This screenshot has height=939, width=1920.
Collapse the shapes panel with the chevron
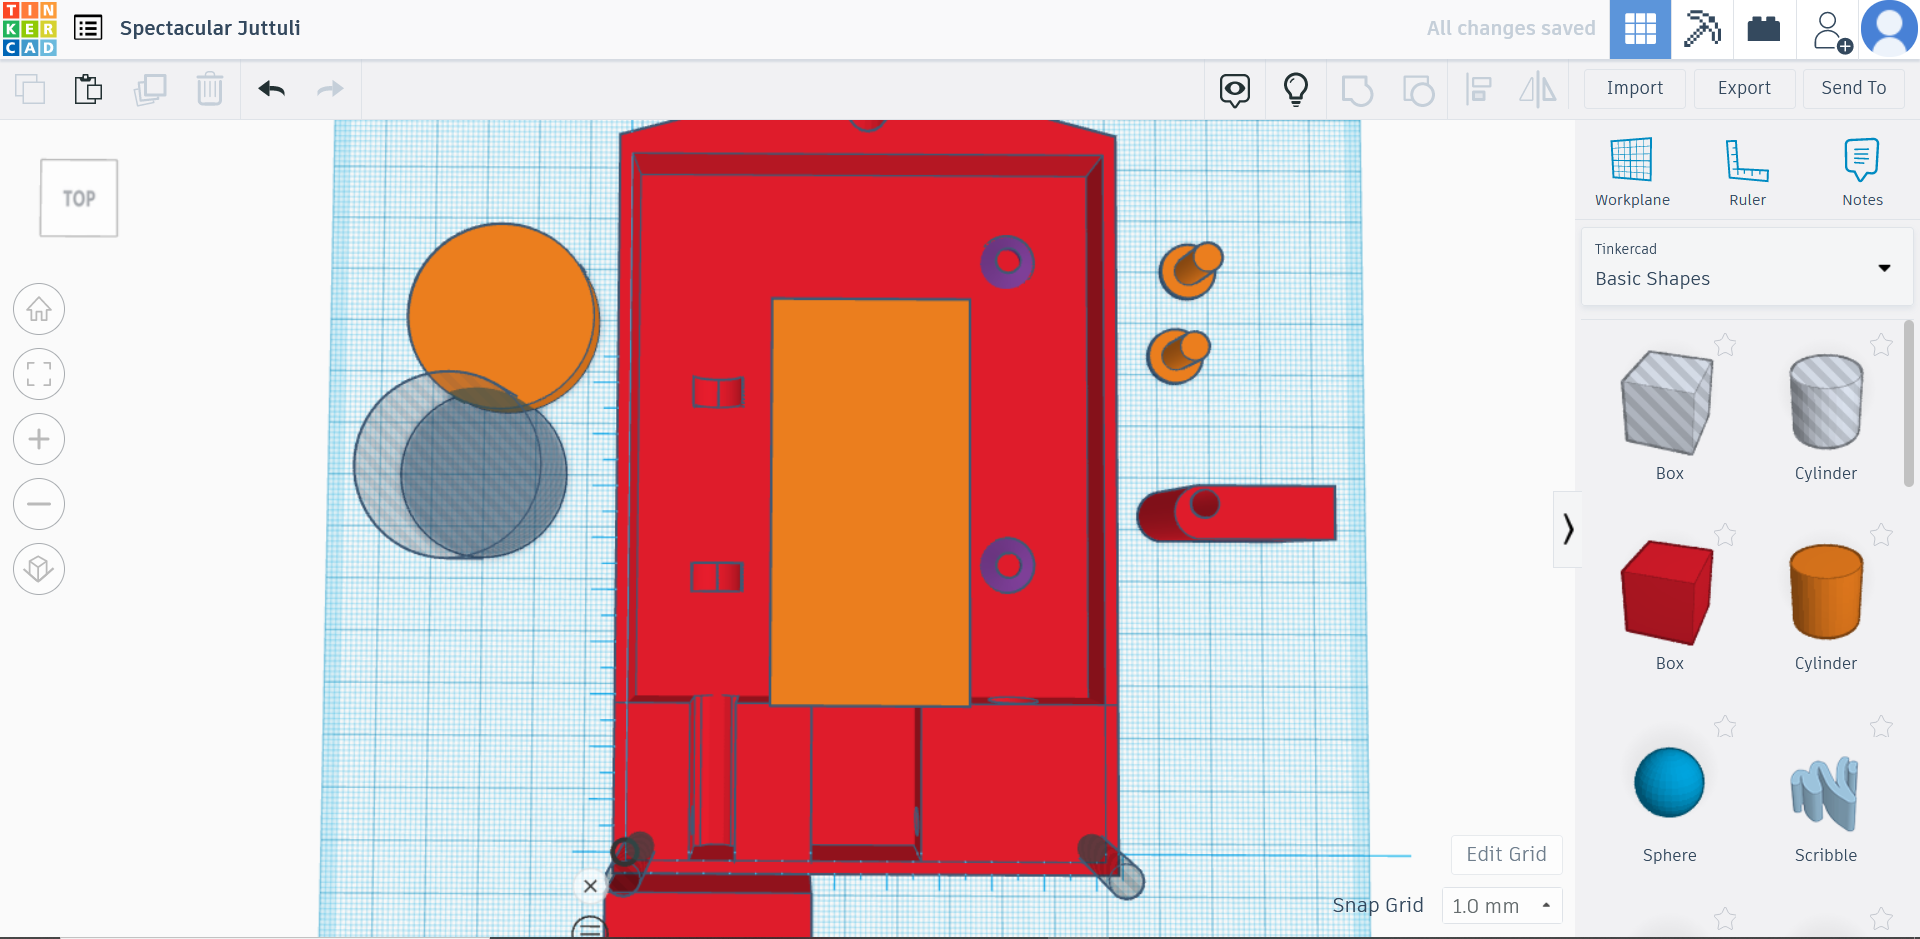tap(1568, 528)
